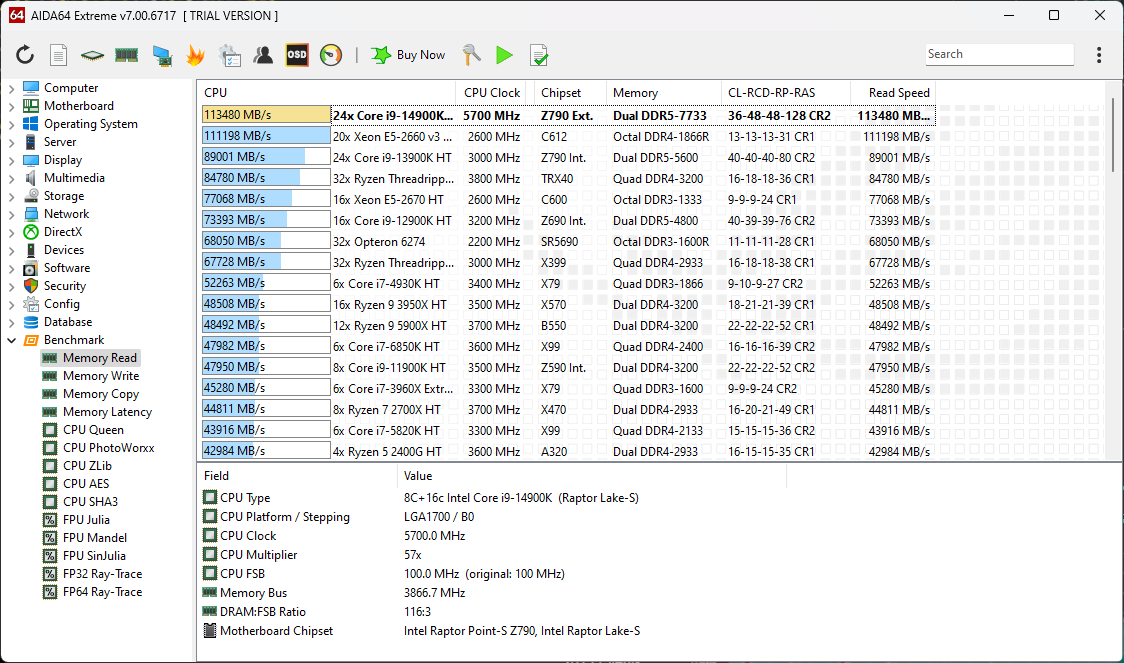Image resolution: width=1124 pixels, height=663 pixels.
Task: Open the CPU PhotoWorxx benchmark
Action: [x=109, y=447]
